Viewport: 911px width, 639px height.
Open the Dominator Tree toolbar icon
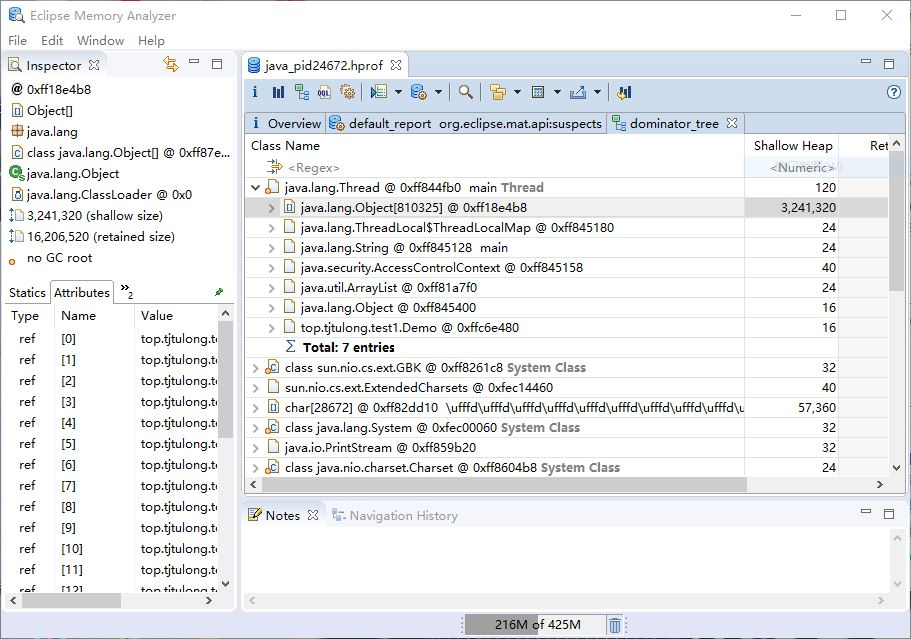coord(302,92)
